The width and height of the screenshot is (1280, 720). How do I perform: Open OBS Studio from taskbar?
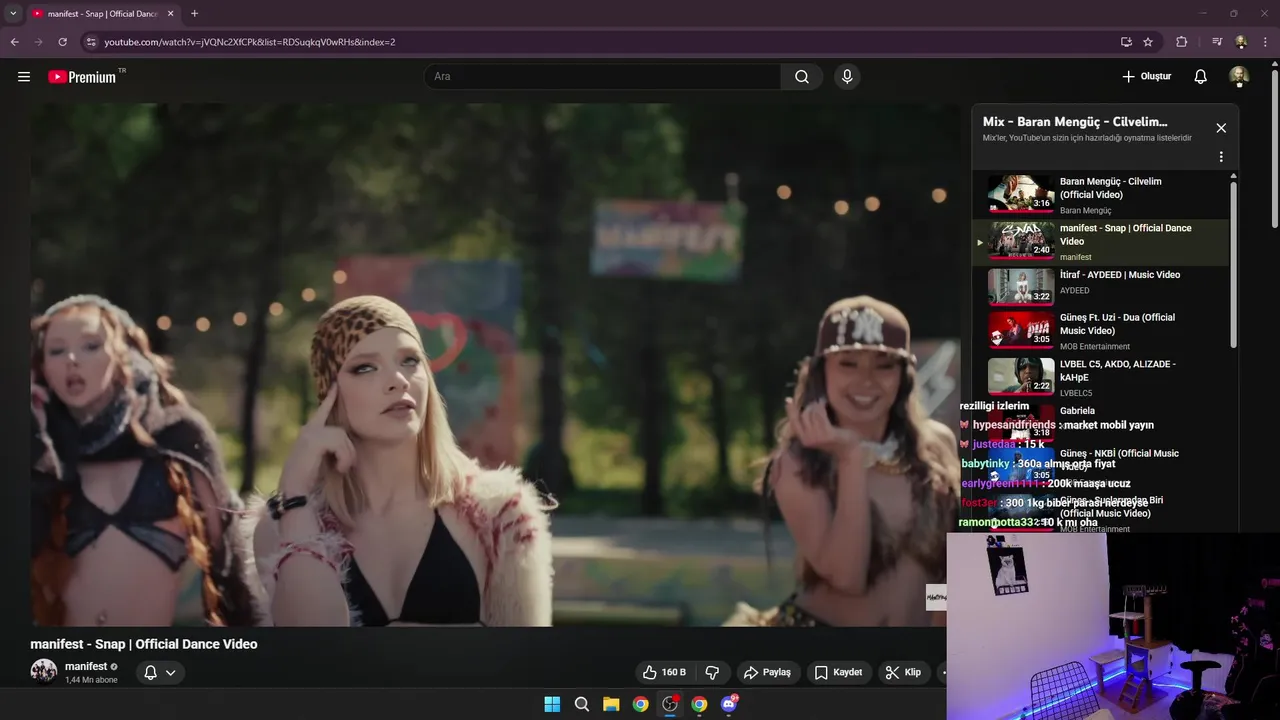click(670, 704)
